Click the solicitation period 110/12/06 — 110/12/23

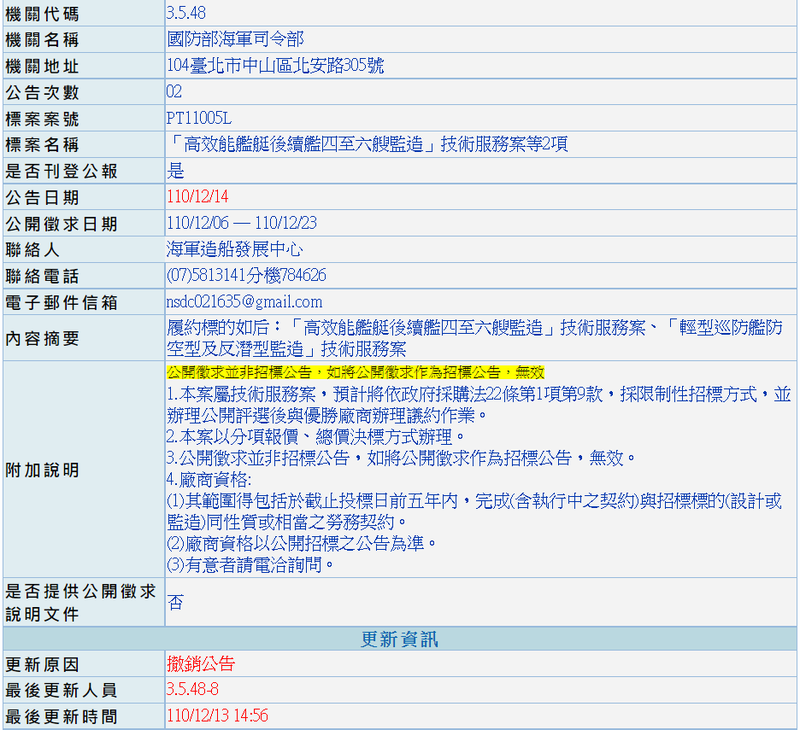click(241, 223)
